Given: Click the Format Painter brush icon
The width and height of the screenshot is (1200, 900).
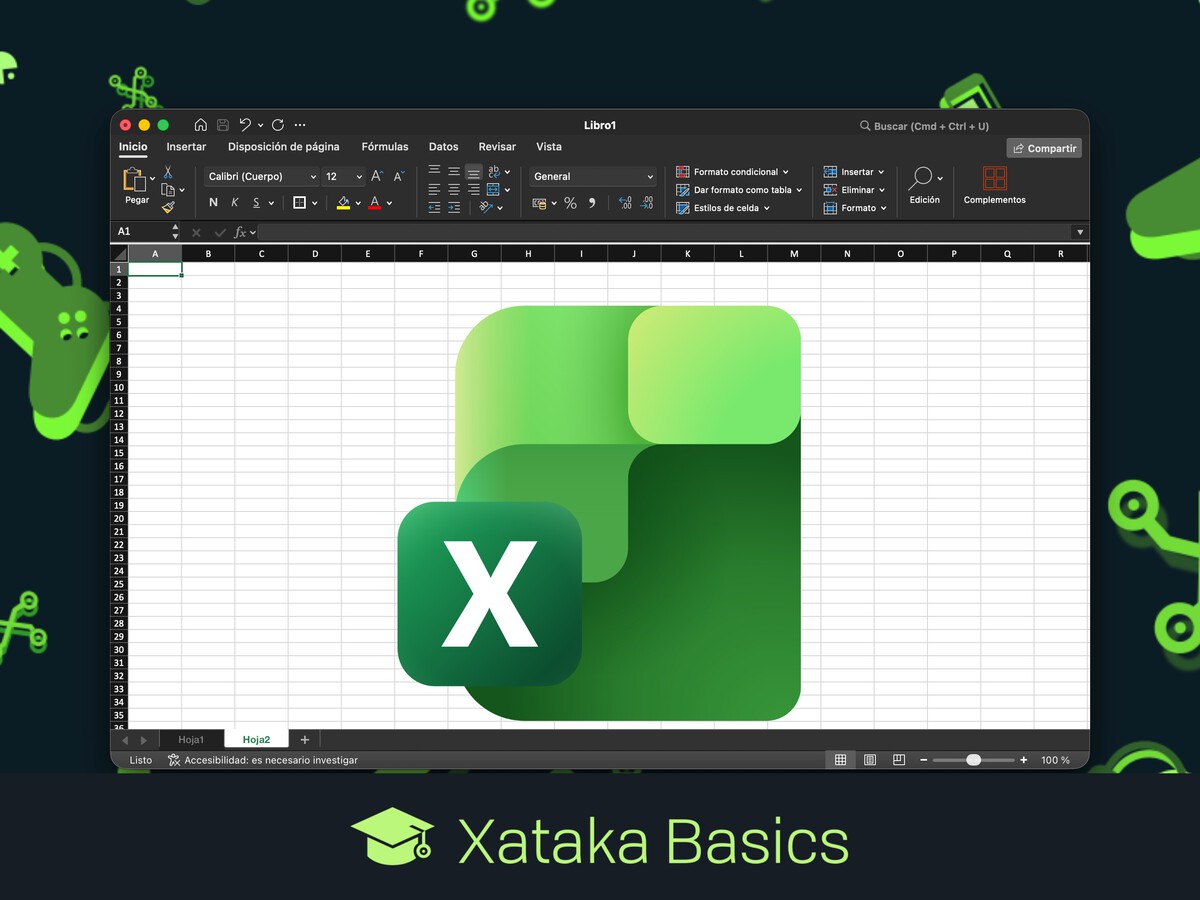Looking at the screenshot, I should 168,207.
